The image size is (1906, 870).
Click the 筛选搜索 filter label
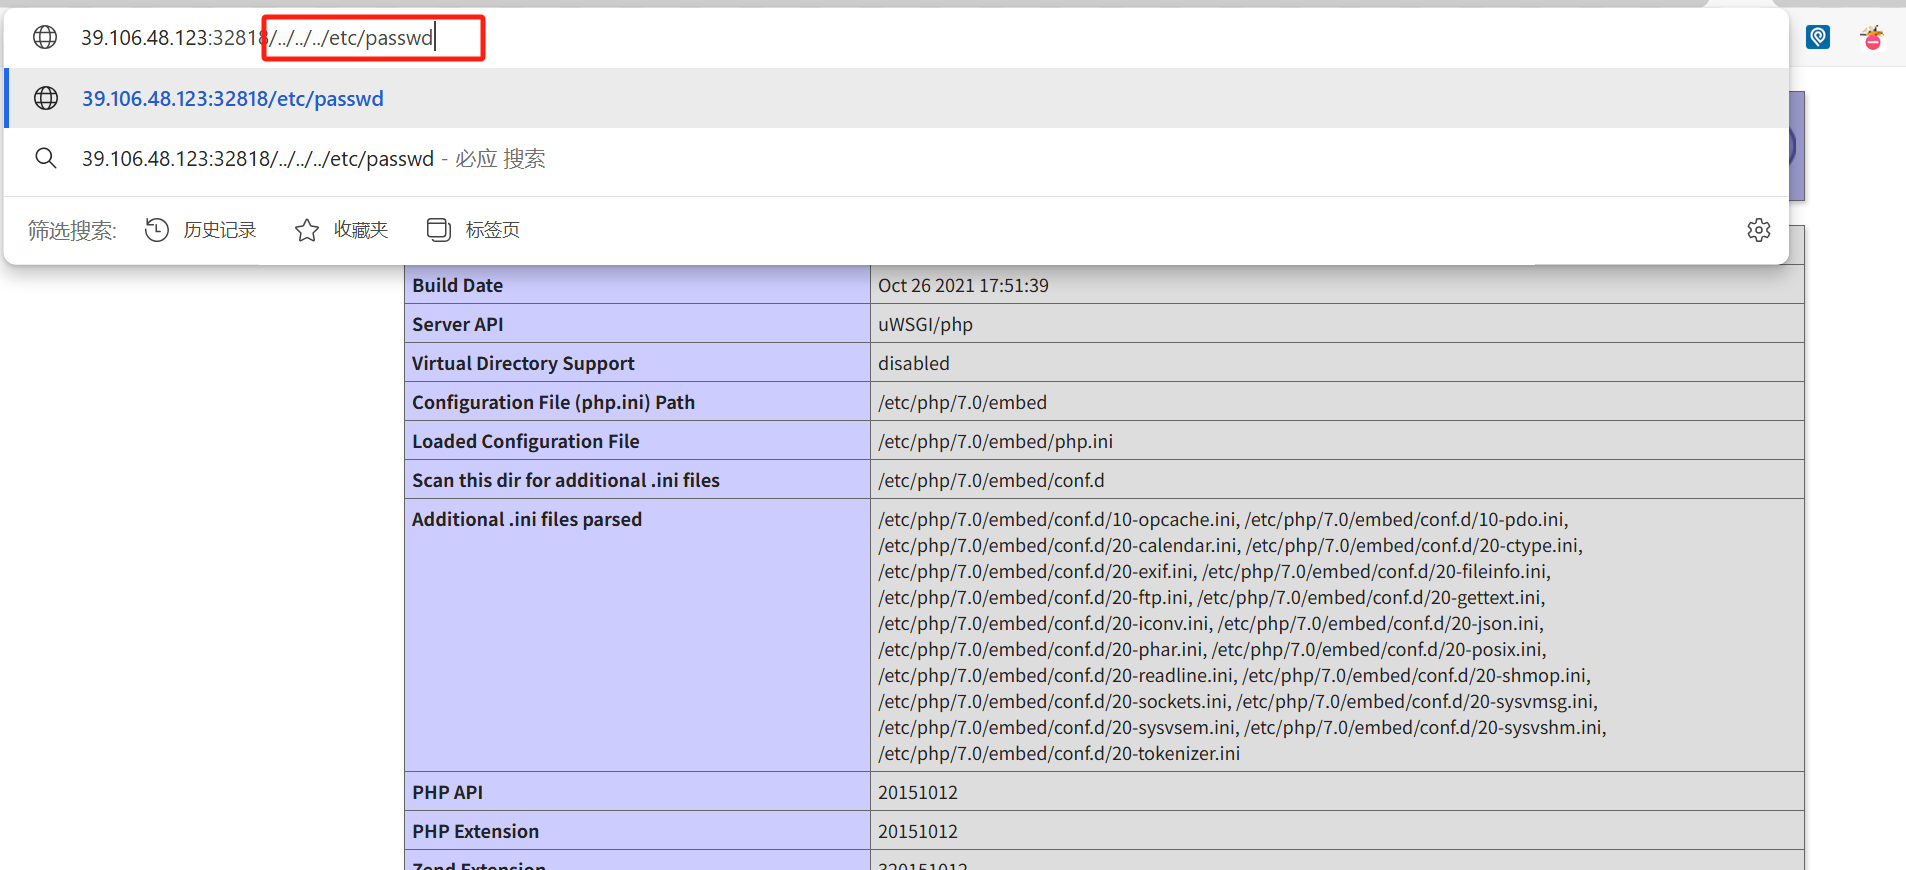coord(72,231)
